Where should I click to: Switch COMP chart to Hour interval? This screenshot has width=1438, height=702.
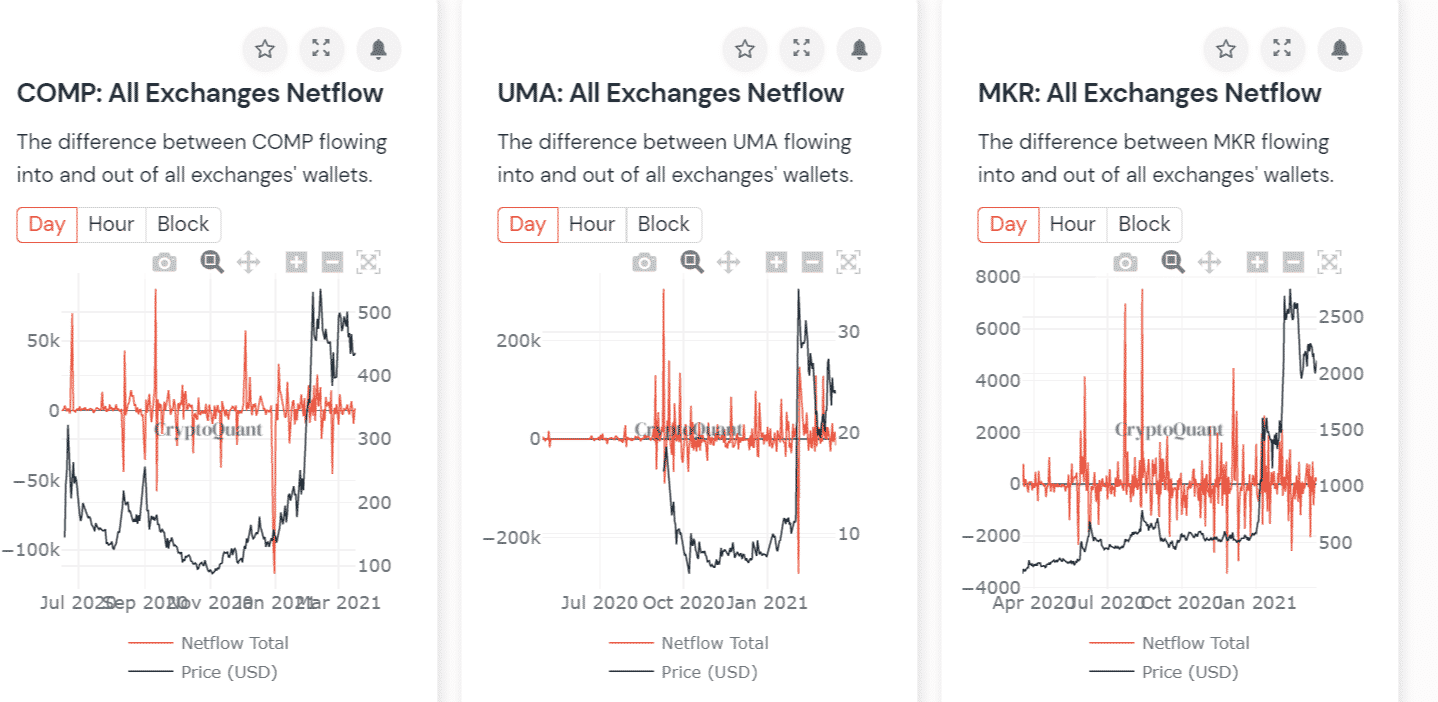point(111,224)
